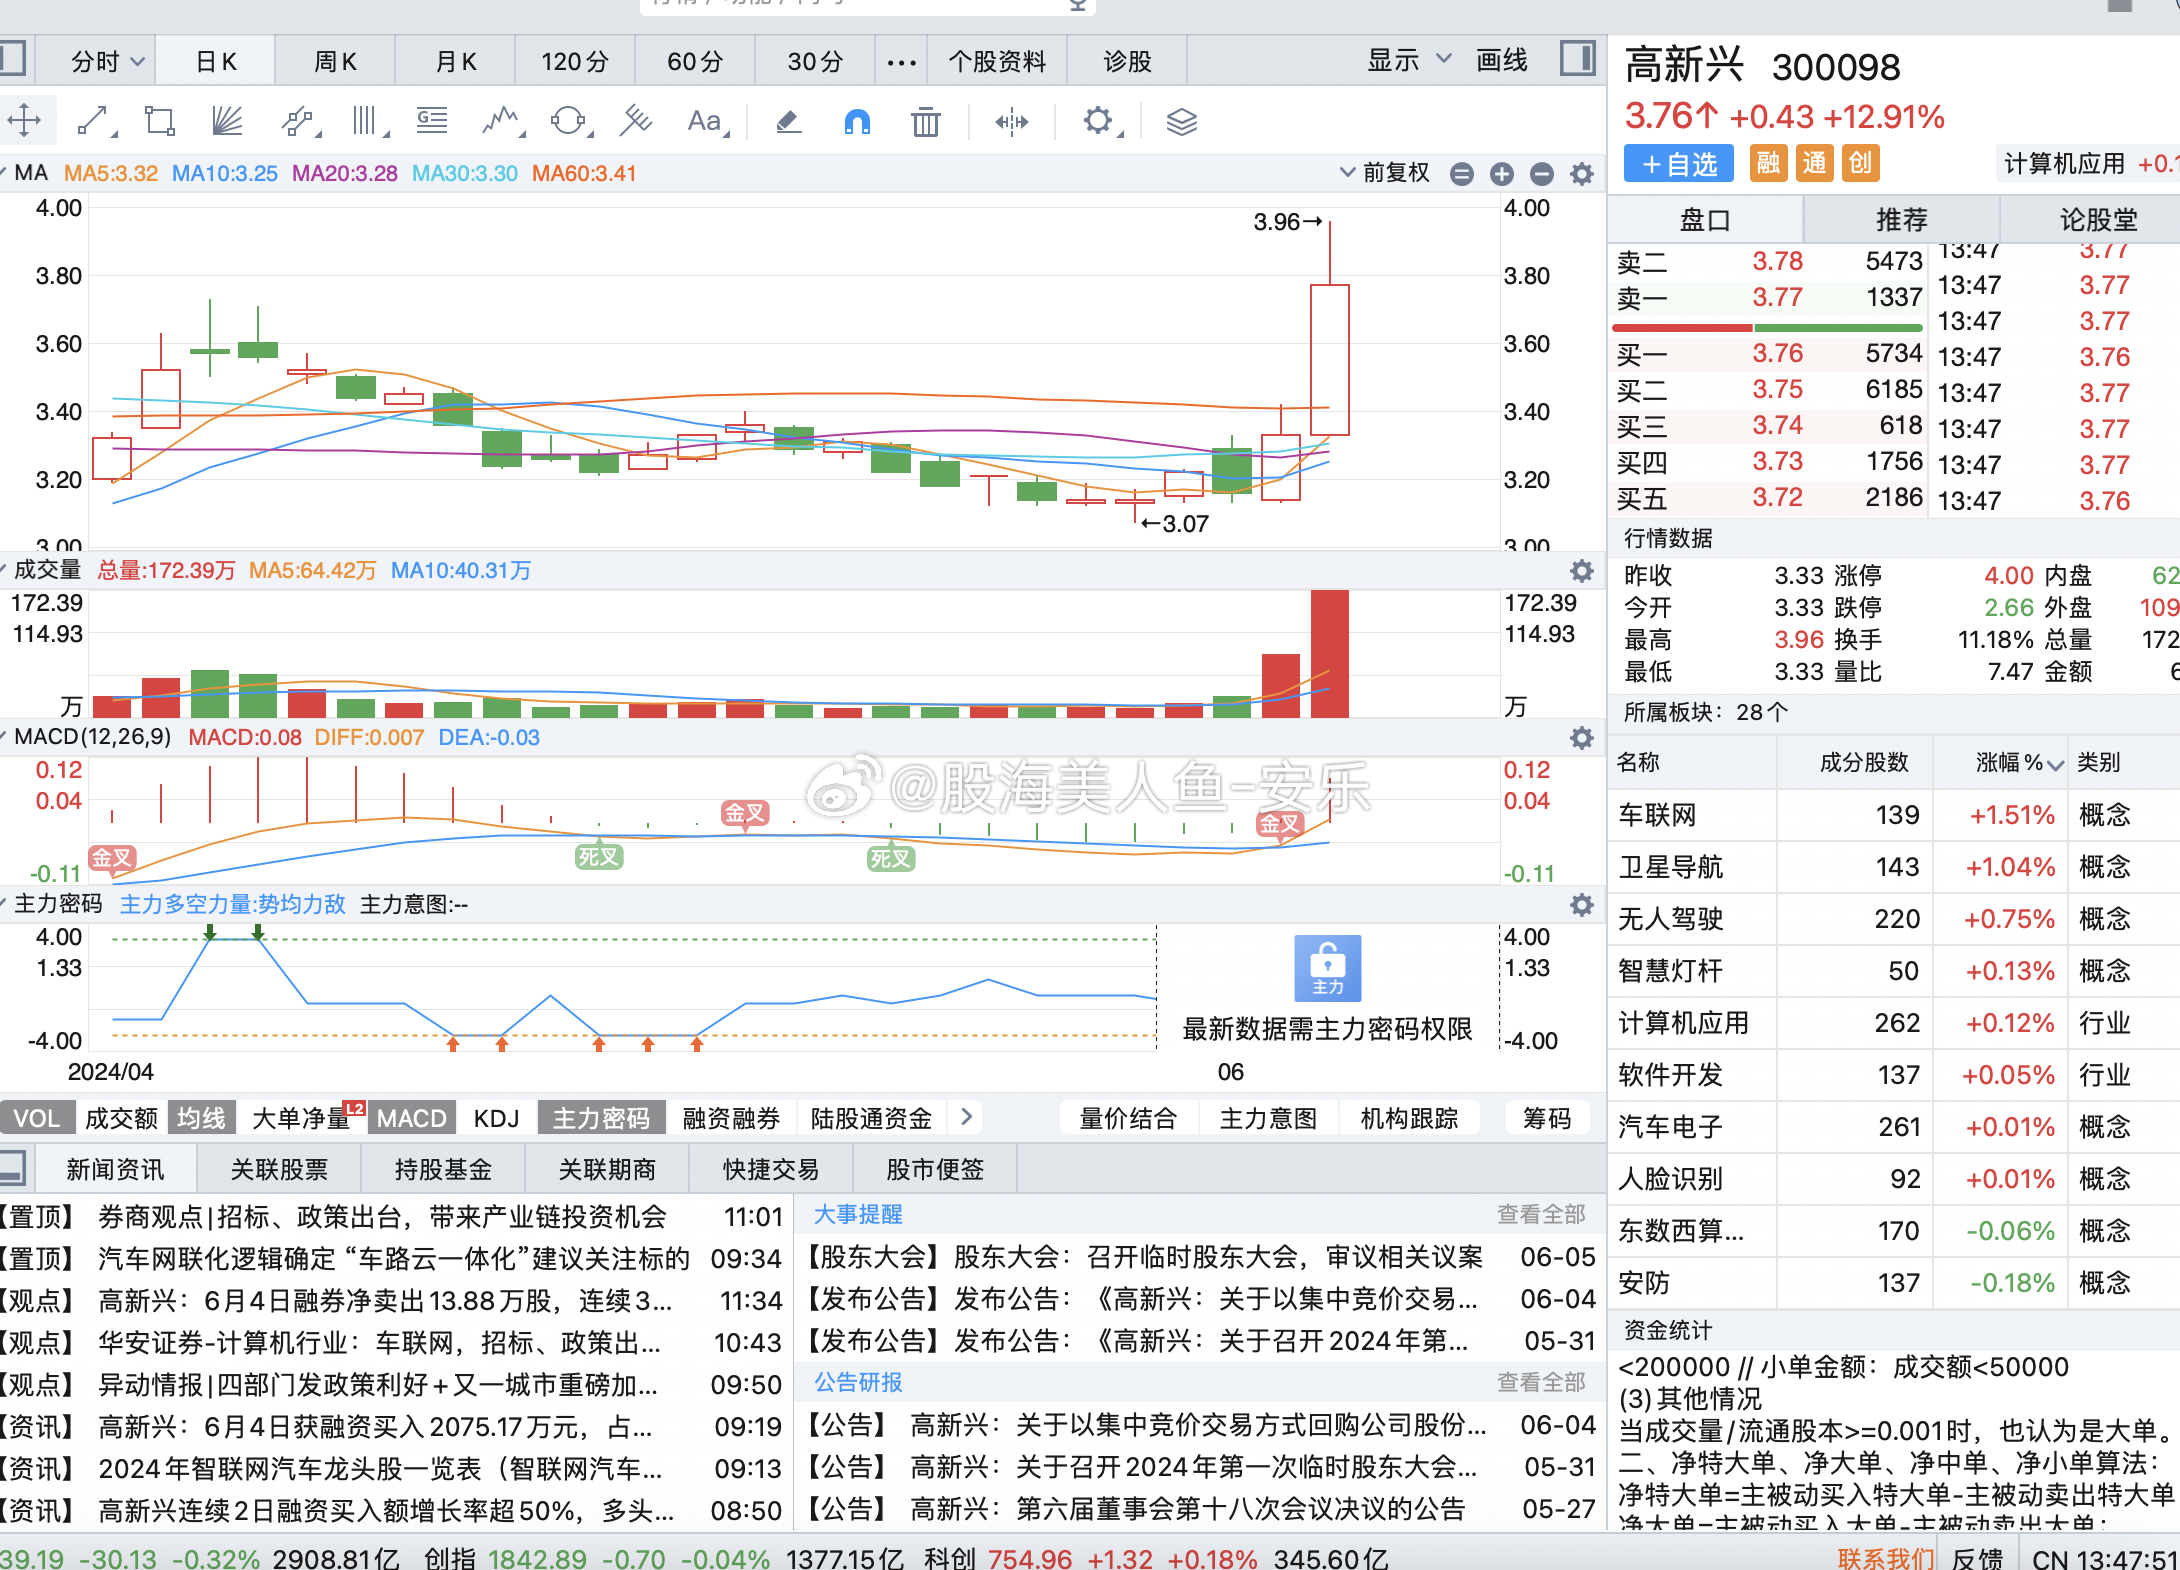The image size is (2180, 1570).
Task: Switch to the 日K tab
Action: tap(216, 62)
